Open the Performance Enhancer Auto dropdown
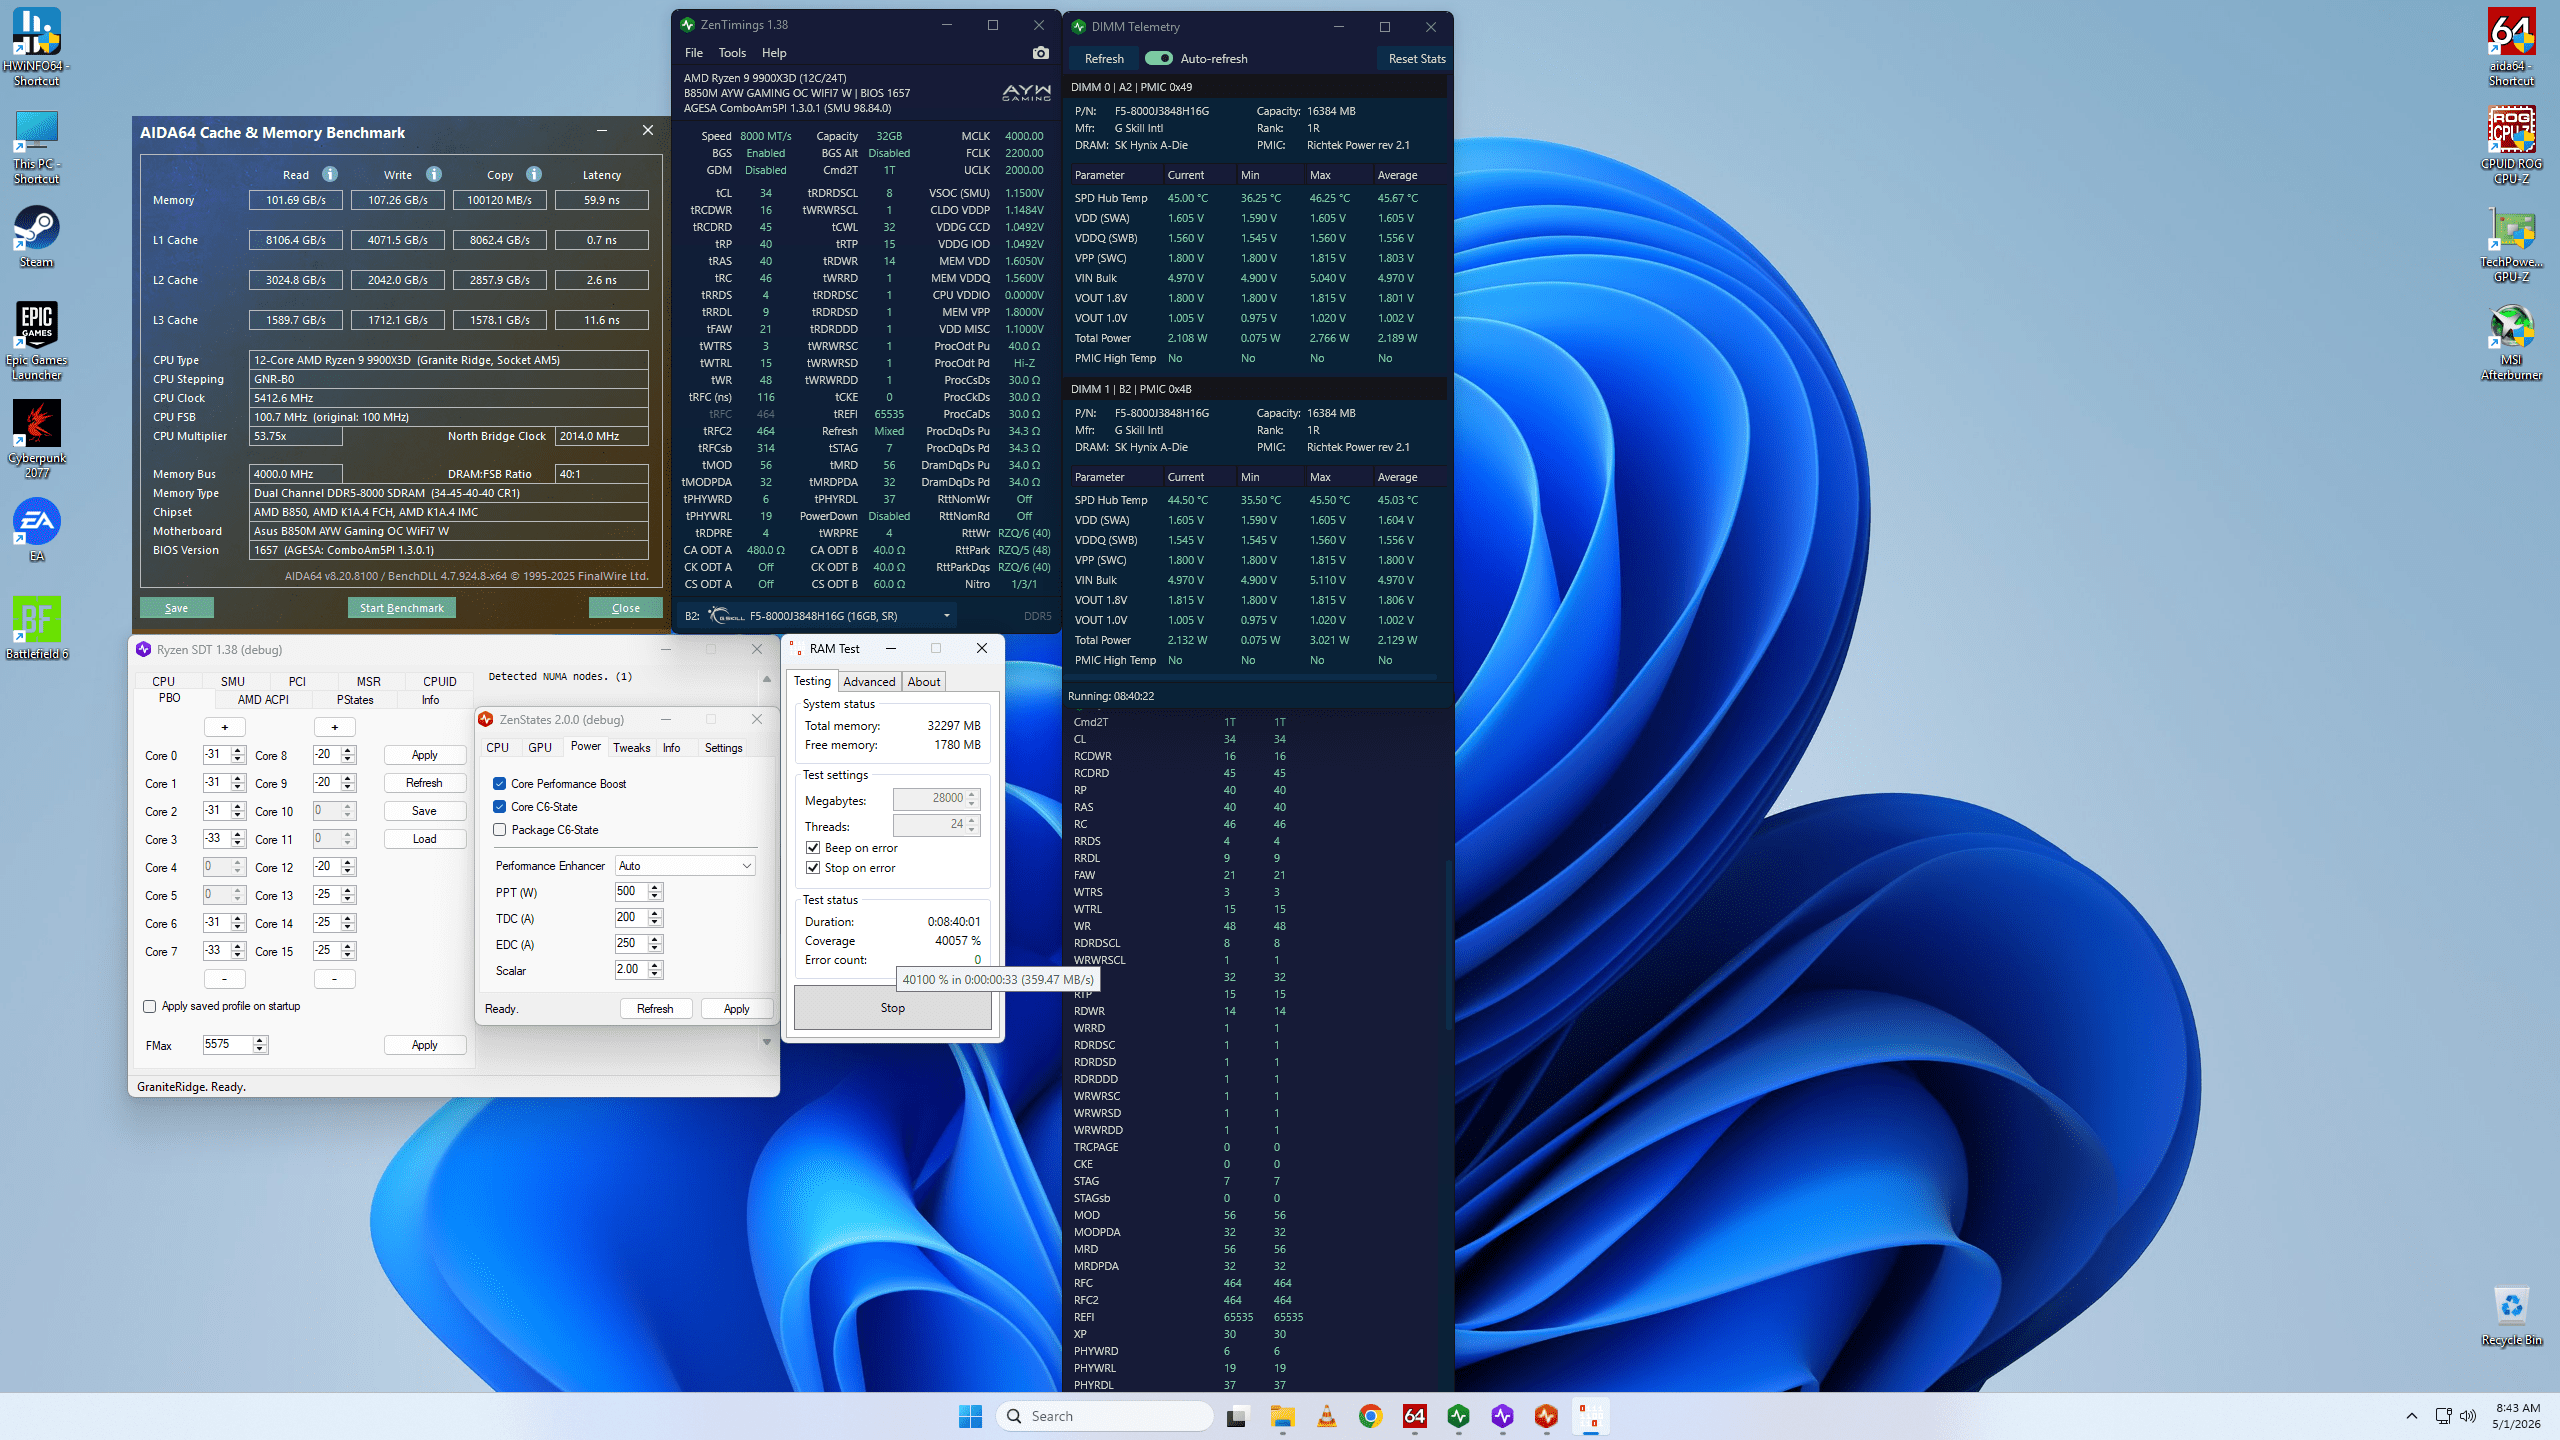The image size is (2560, 1440). [x=685, y=865]
